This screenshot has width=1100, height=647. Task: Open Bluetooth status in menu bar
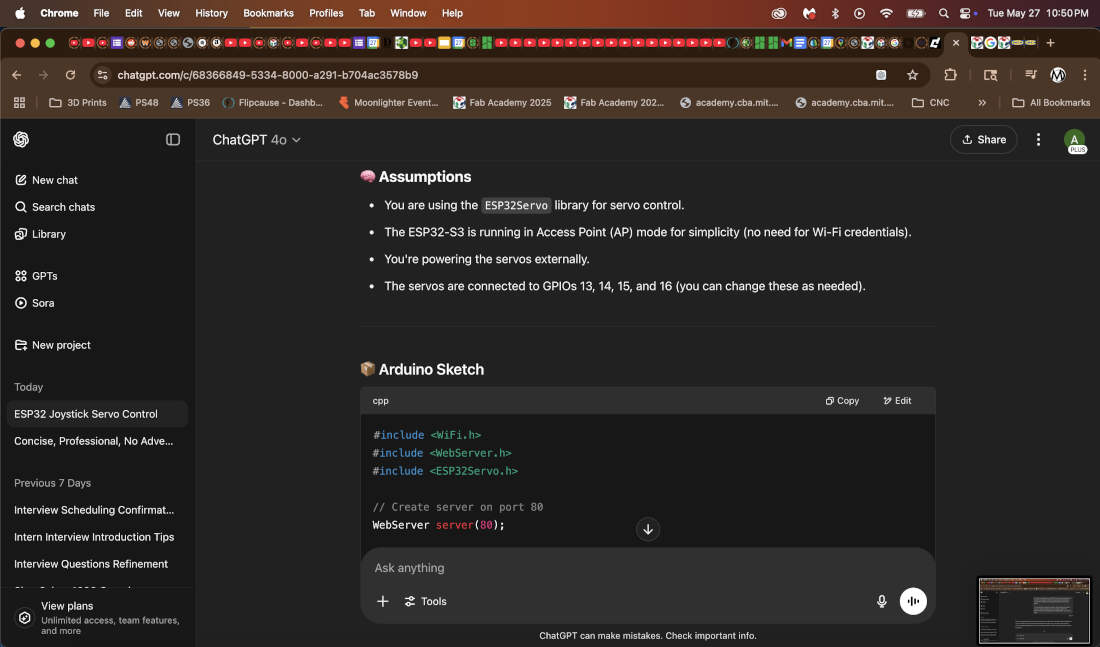point(835,13)
